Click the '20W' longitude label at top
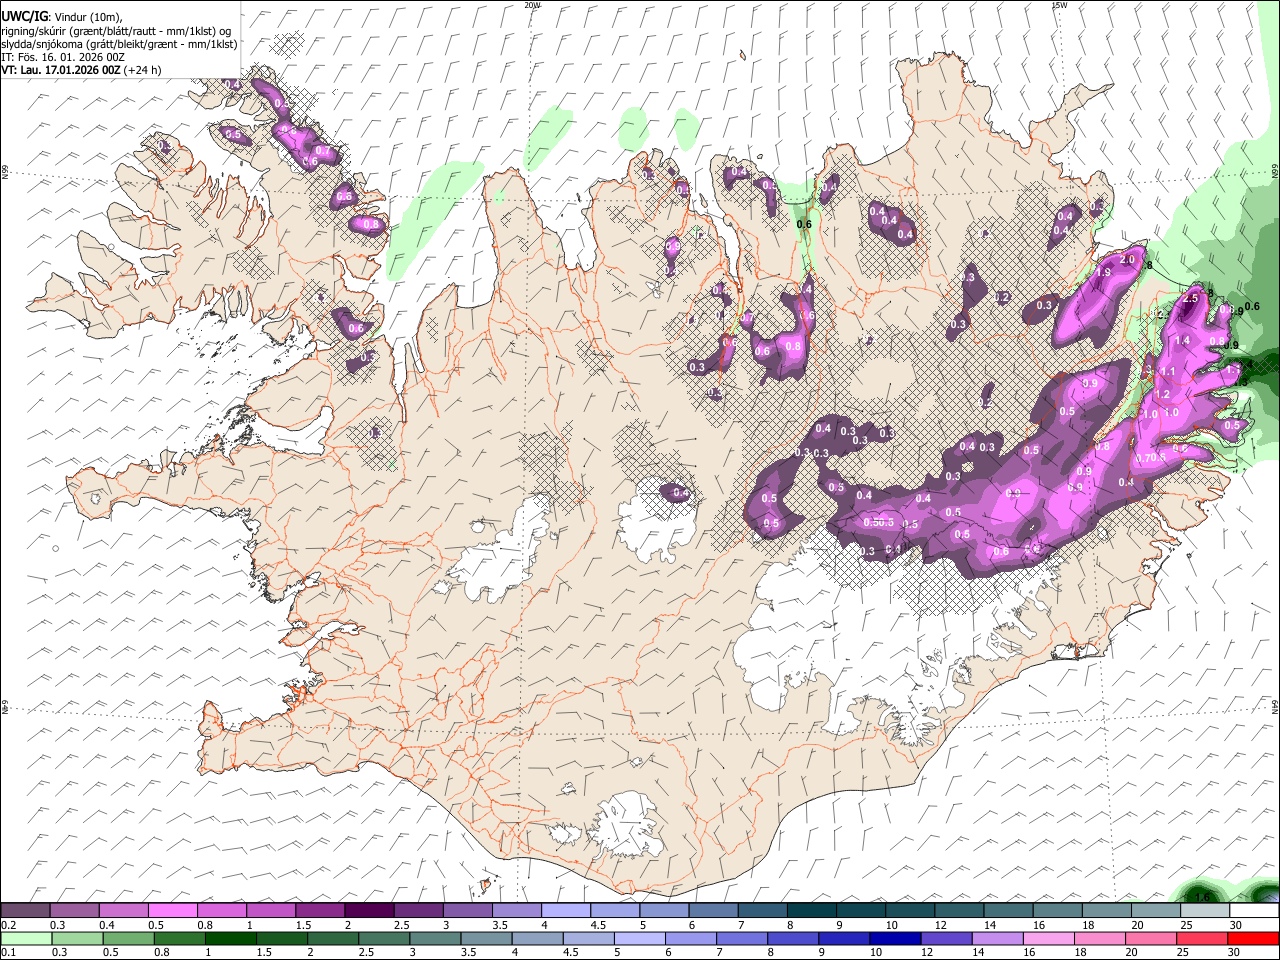 coord(532,5)
